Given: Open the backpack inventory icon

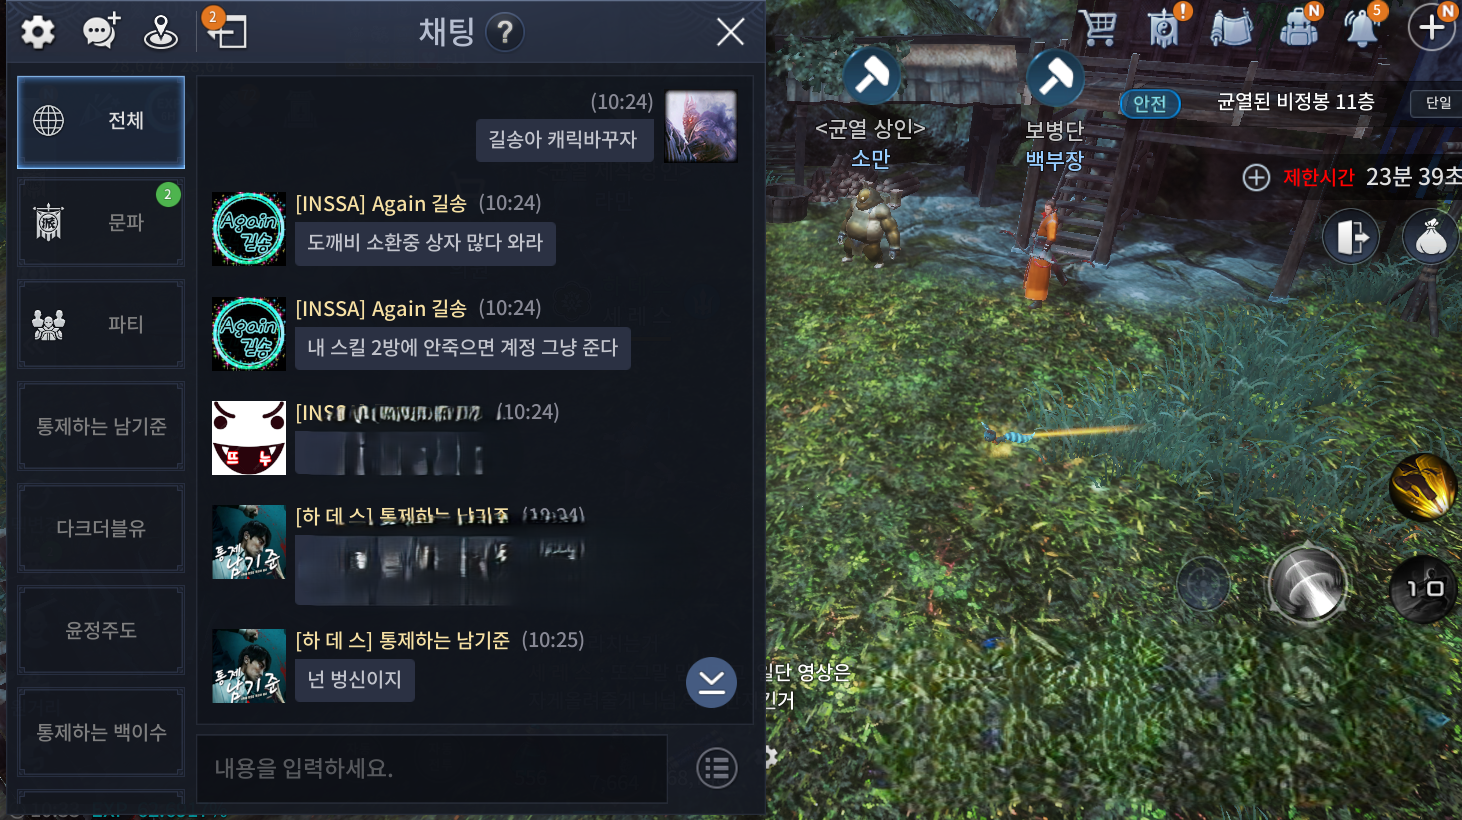Looking at the screenshot, I should (x=1298, y=27).
